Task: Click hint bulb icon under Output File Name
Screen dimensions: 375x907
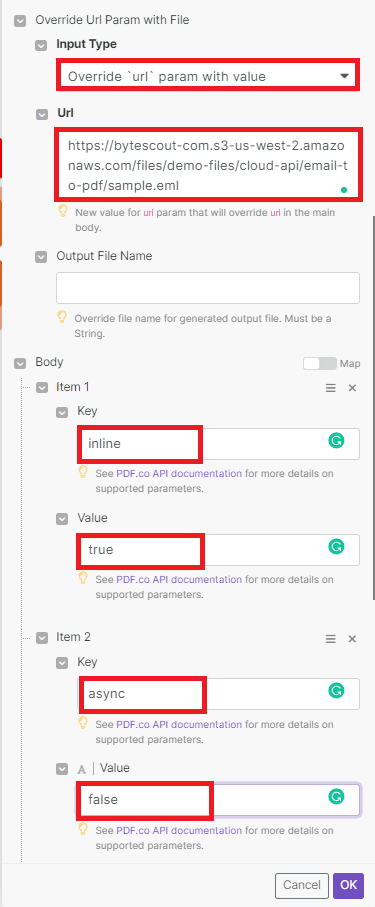Action: pyautogui.click(x=62, y=318)
